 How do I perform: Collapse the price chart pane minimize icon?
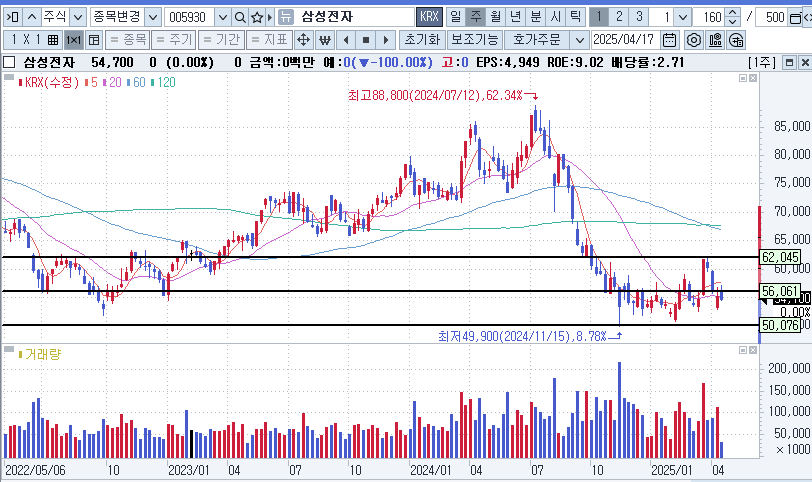pos(743,78)
